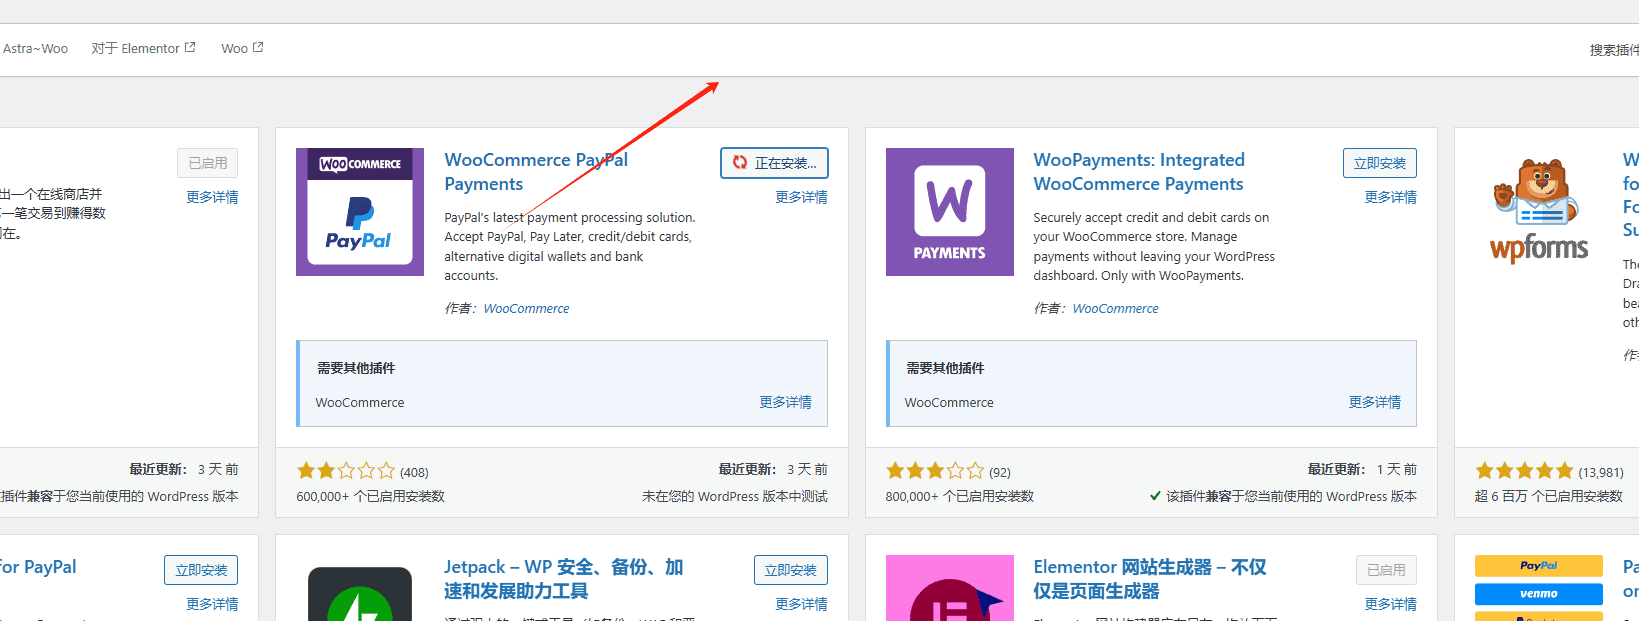Click 立即安装 for WooPayments
1639x621 pixels.
(1379, 163)
